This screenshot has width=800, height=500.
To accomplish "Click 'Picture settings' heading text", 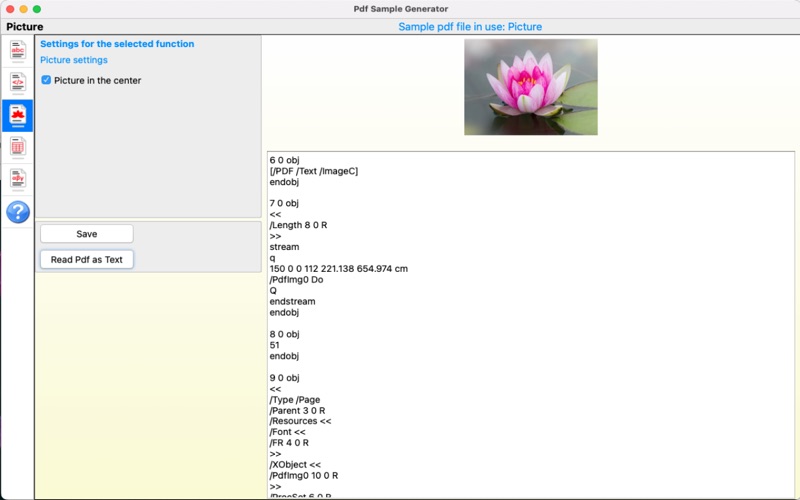I will (74, 60).
